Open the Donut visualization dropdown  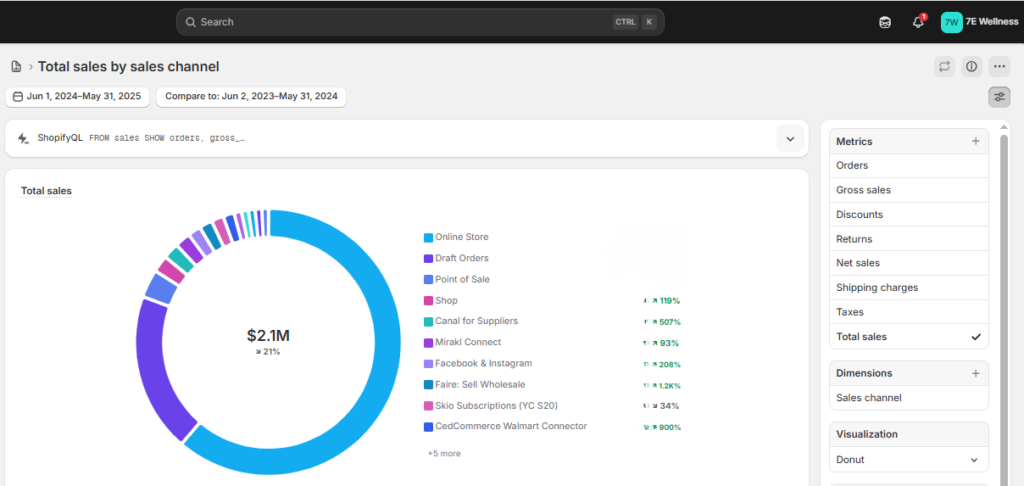point(908,460)
